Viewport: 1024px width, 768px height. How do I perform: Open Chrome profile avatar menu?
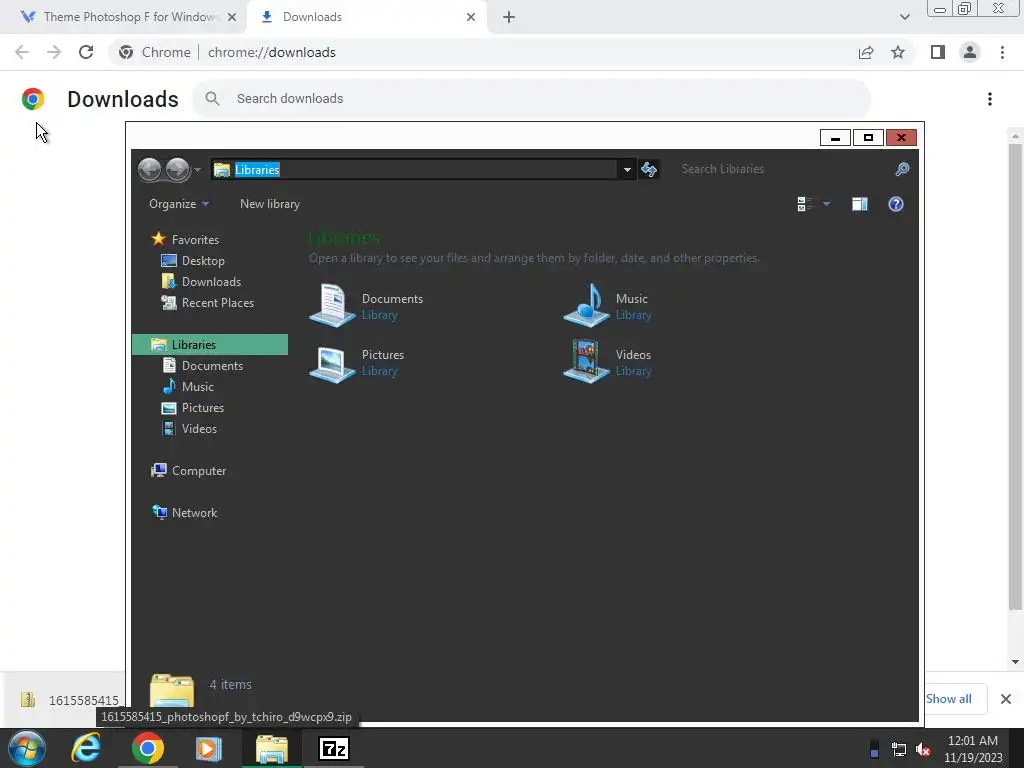(970, 52)
